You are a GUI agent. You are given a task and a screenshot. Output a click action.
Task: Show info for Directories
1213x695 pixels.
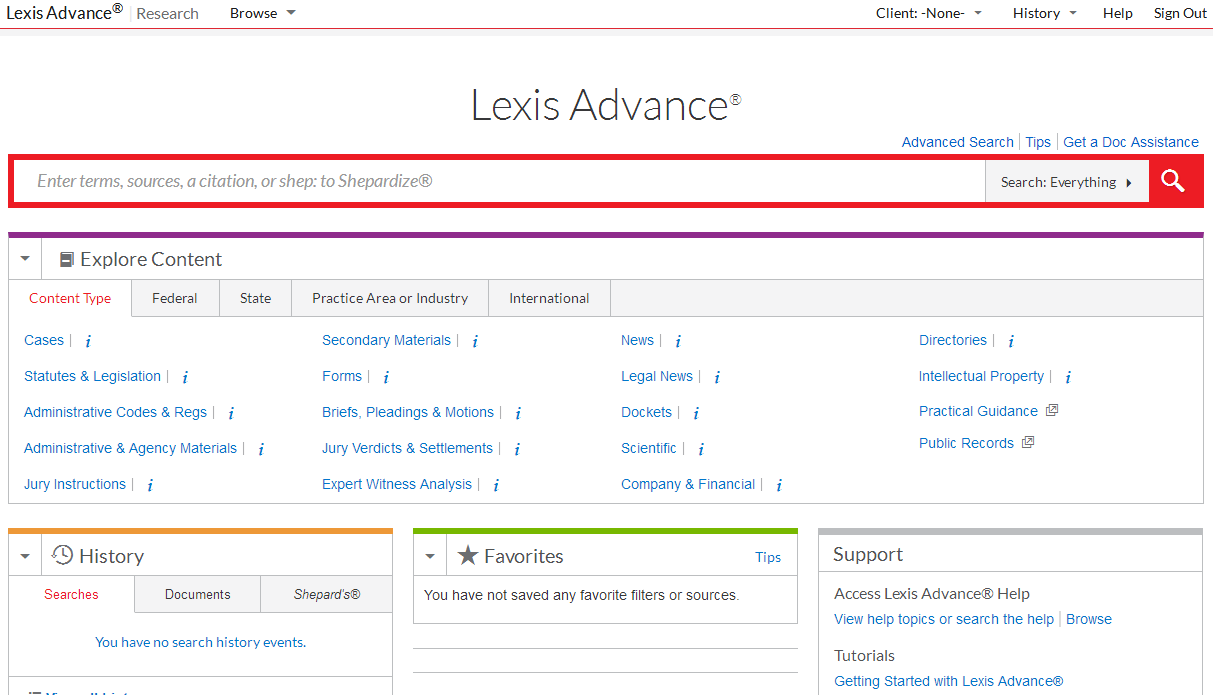[x=1011, y=341]
